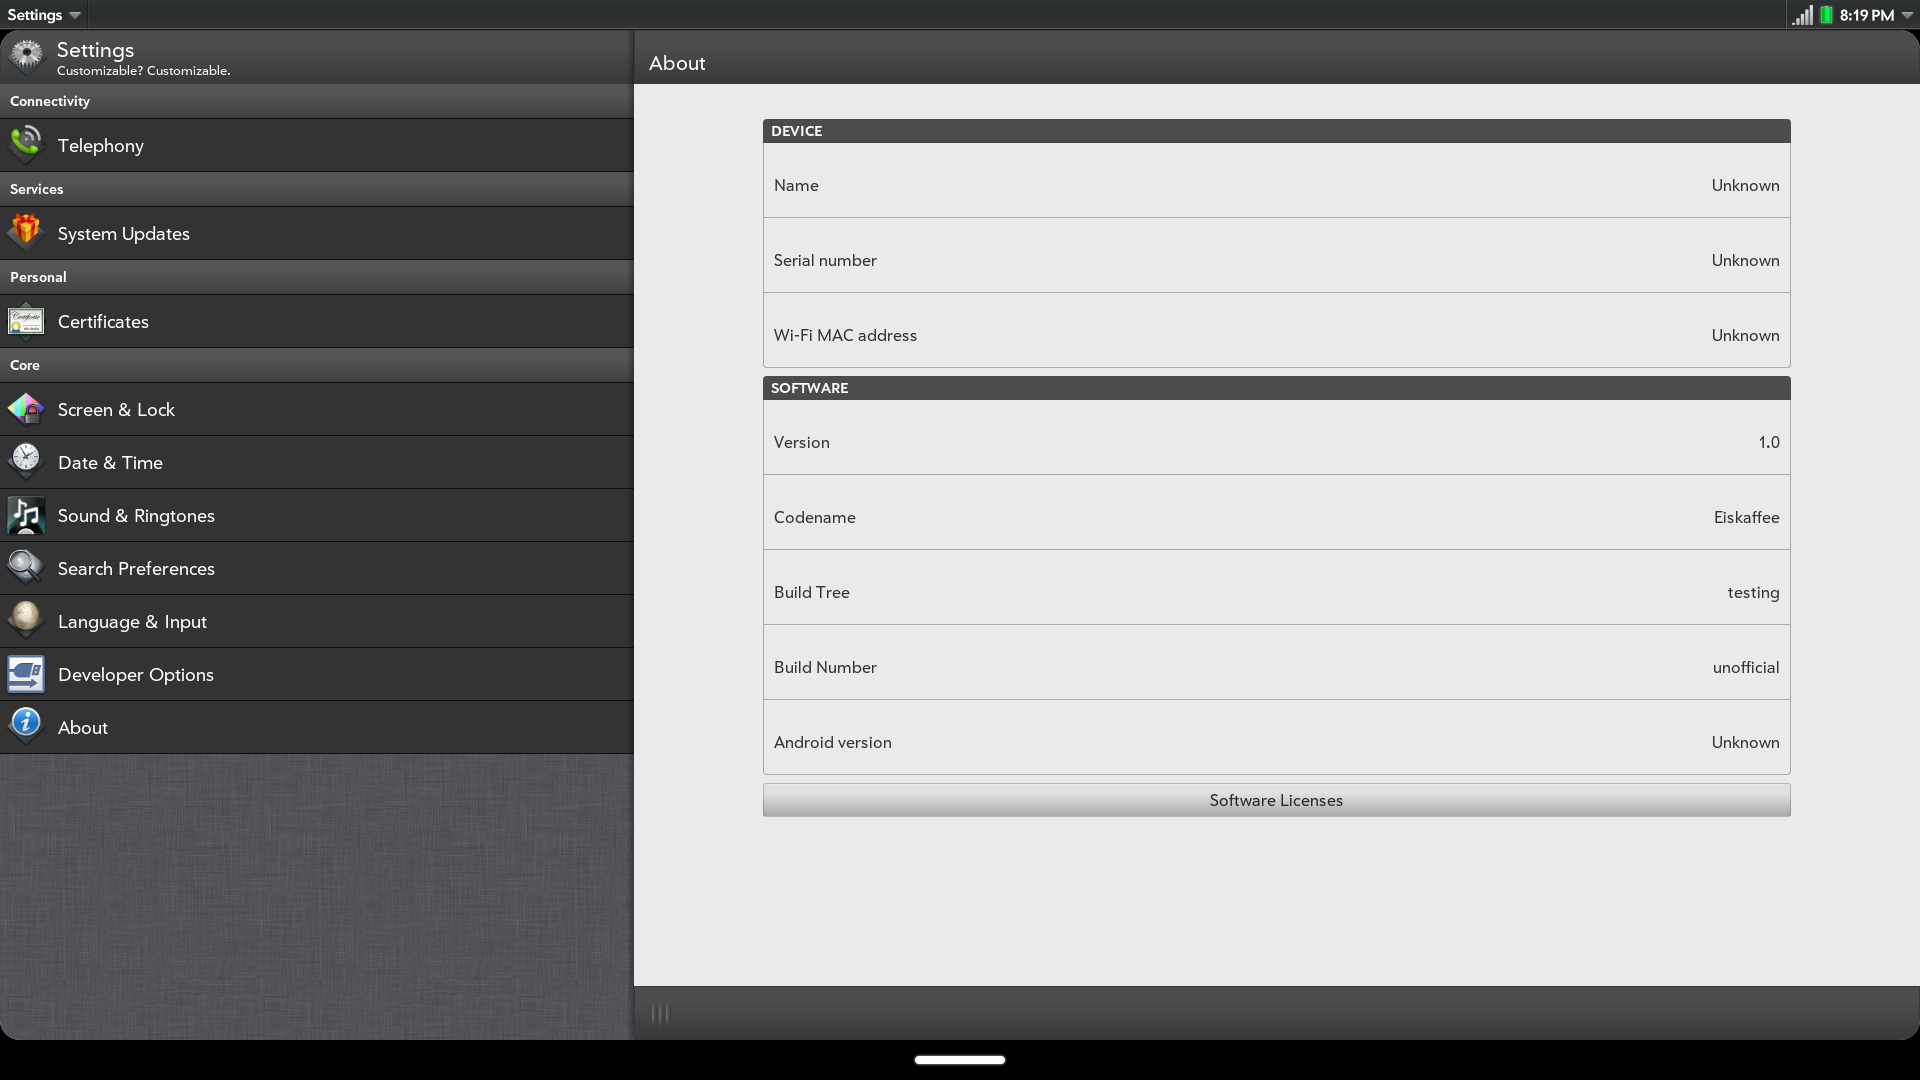1920x1080 pixels.
Task: Click the Certificates icon
Action: pyautogui.click(x=26, y=321)
